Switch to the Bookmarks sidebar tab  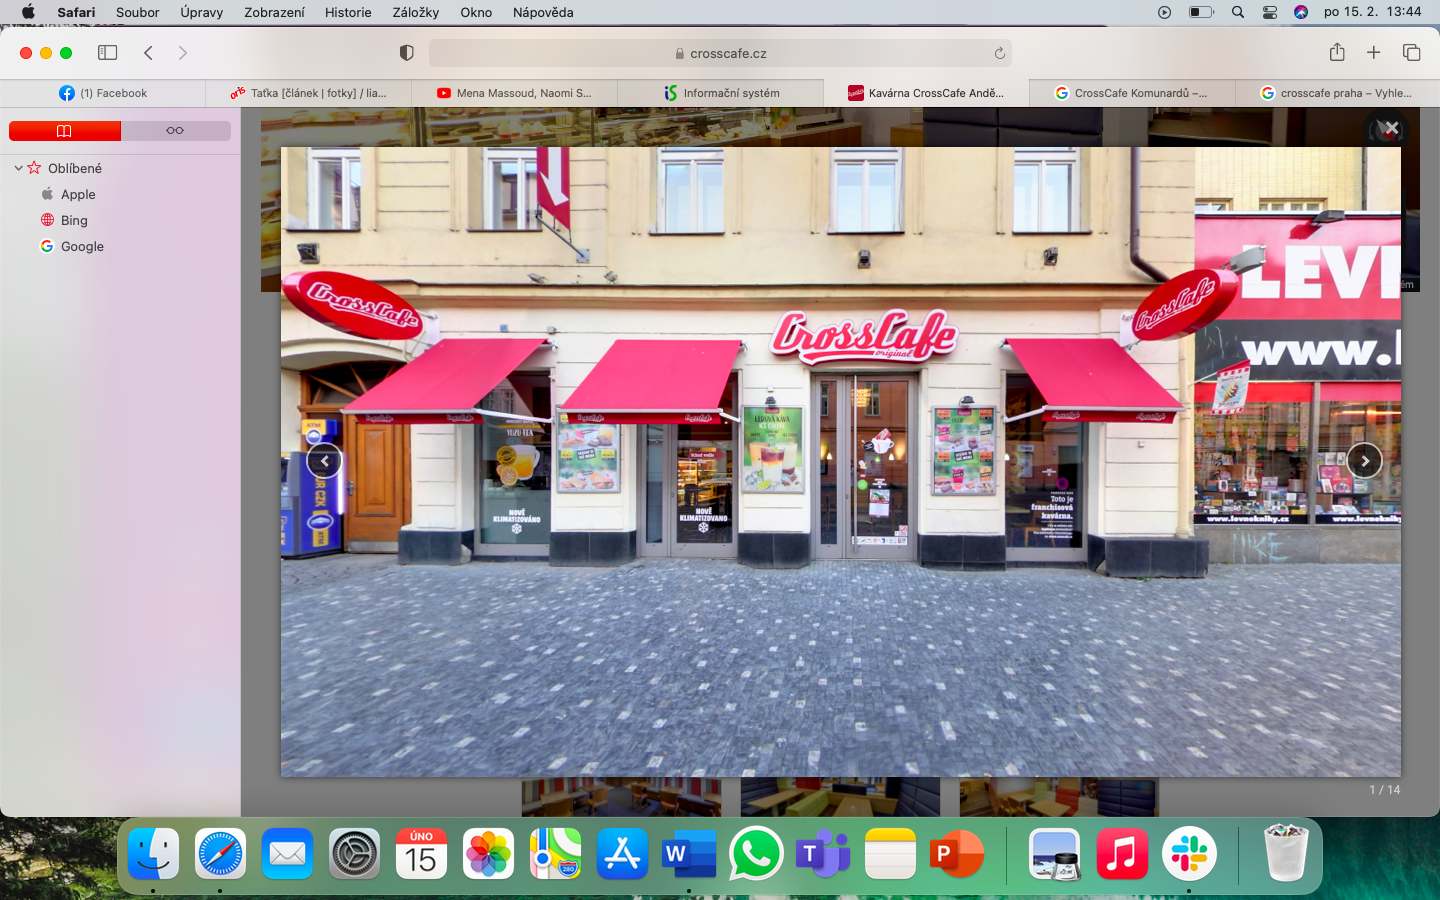coord(65,131)
